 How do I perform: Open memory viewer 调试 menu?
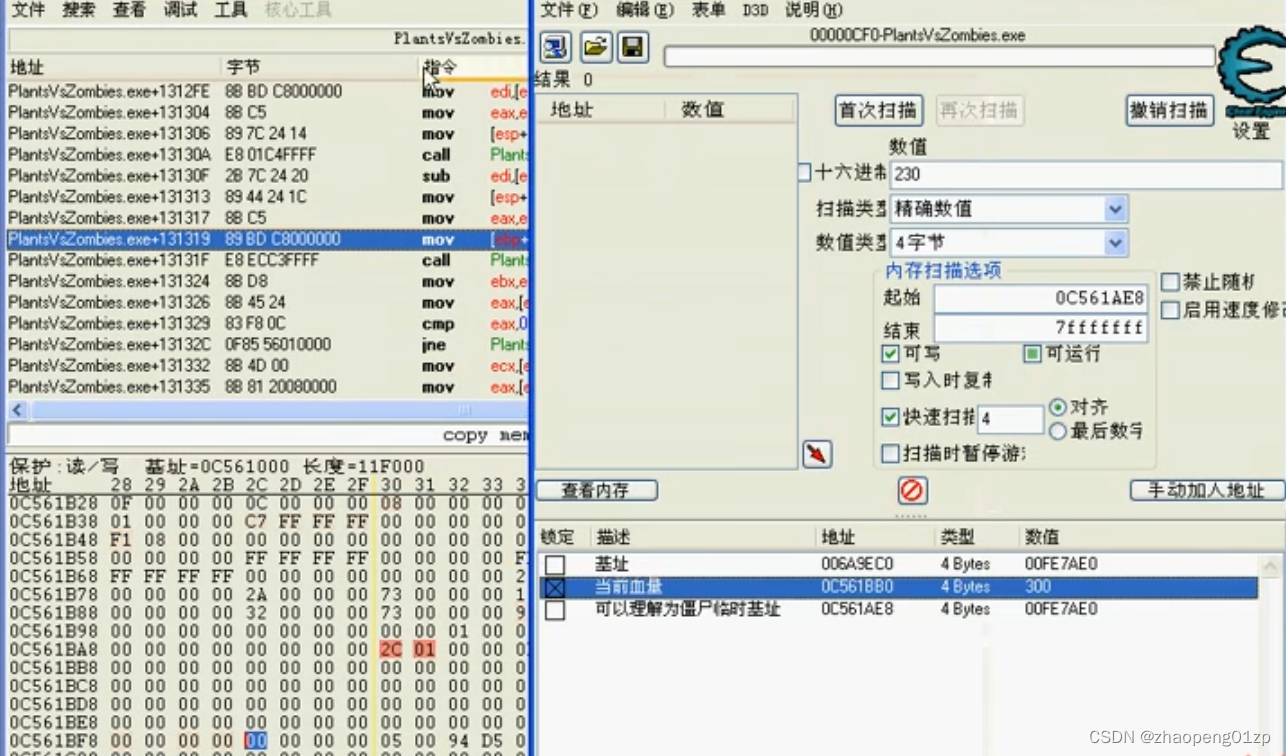(180, 10)
